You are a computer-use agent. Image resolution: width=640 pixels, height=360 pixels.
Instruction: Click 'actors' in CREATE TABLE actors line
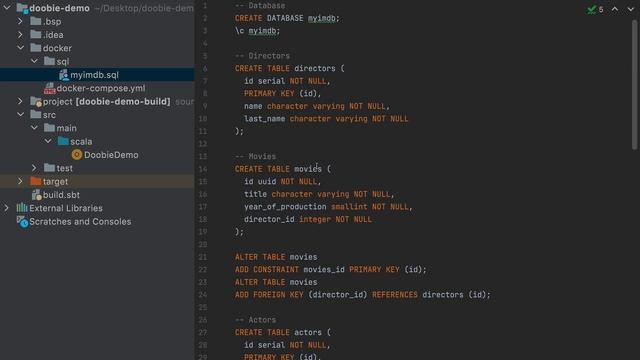pyautogui.click(x=308, y=333)
